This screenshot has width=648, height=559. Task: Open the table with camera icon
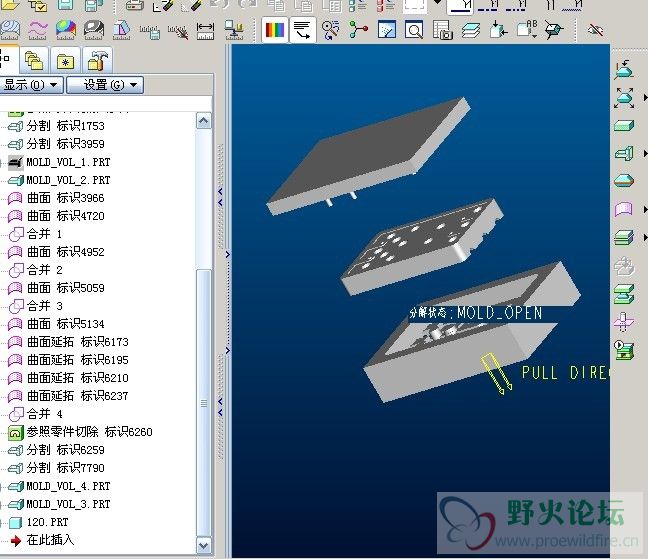click(x=442, y=30)
